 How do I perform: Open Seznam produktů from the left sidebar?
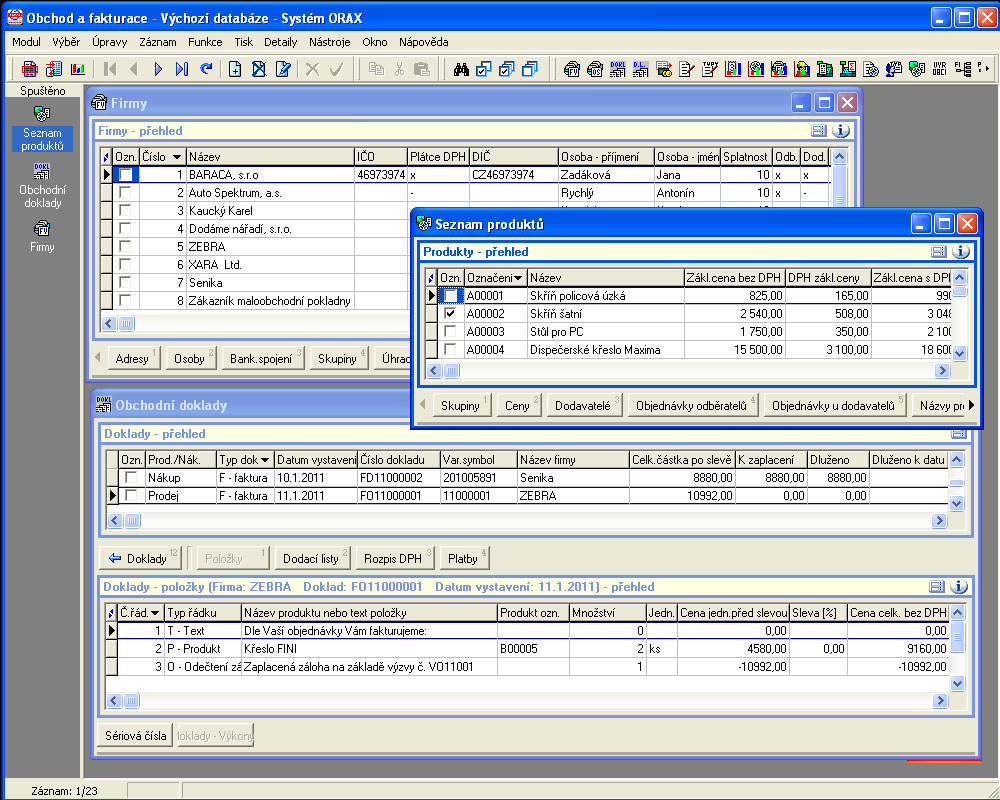click(42, 128)
